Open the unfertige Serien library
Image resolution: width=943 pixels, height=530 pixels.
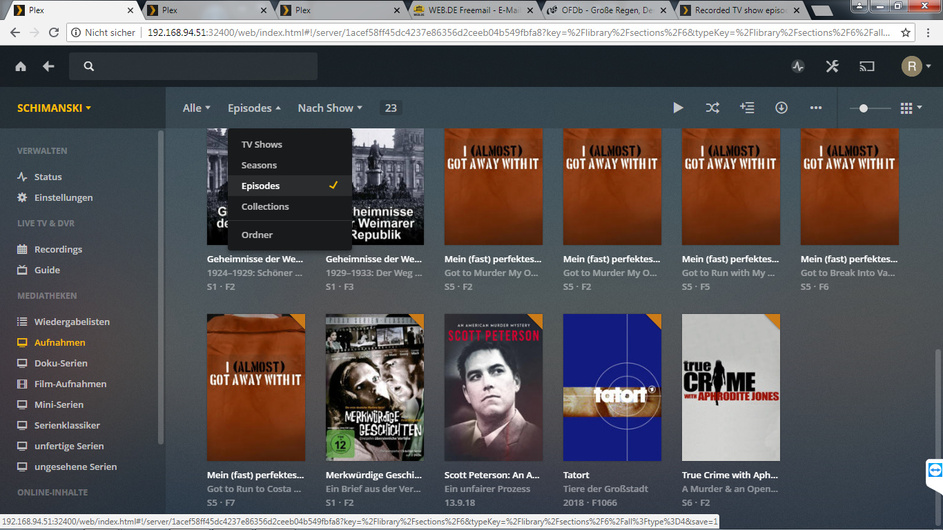tap(69, 446)
